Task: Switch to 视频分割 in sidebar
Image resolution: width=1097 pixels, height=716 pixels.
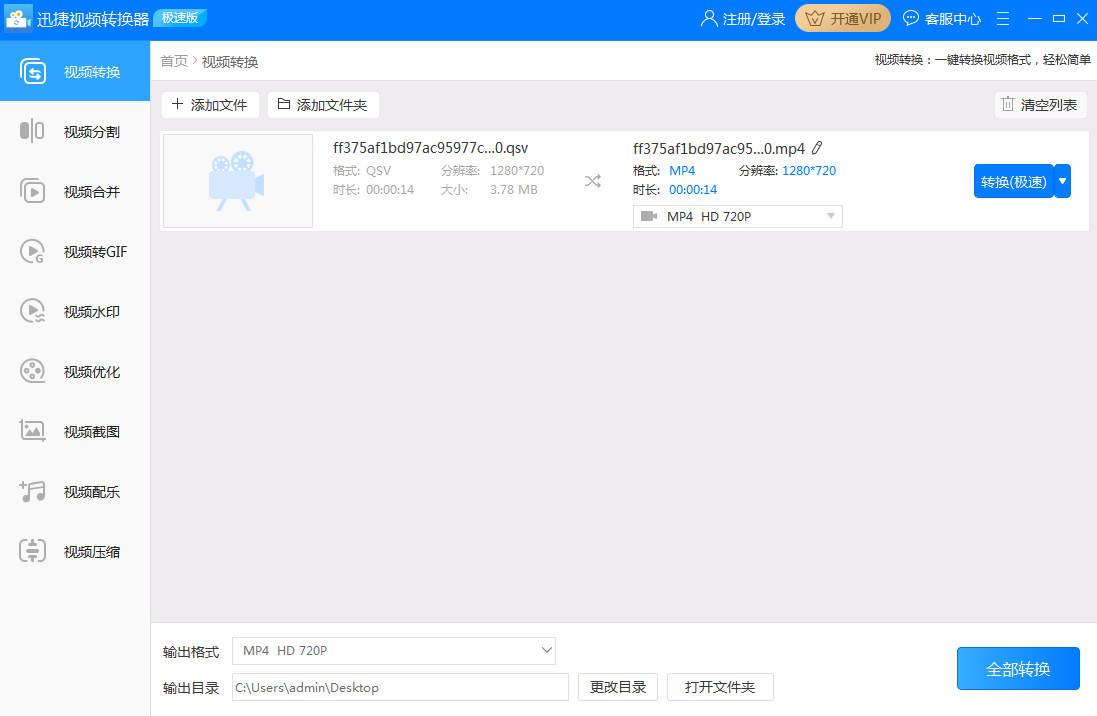Action: (75, 132)
